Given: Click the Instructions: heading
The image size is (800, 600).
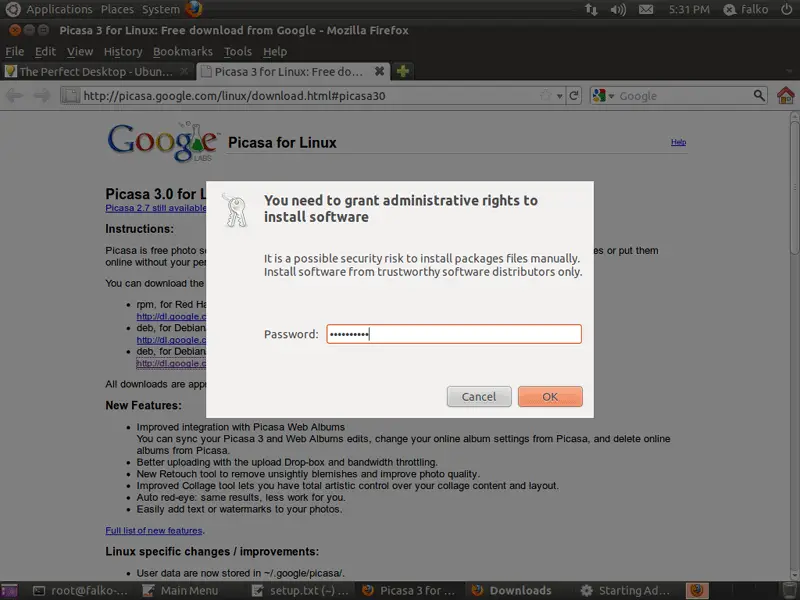Looking at the screenshot, I should [x=139, y=229].
